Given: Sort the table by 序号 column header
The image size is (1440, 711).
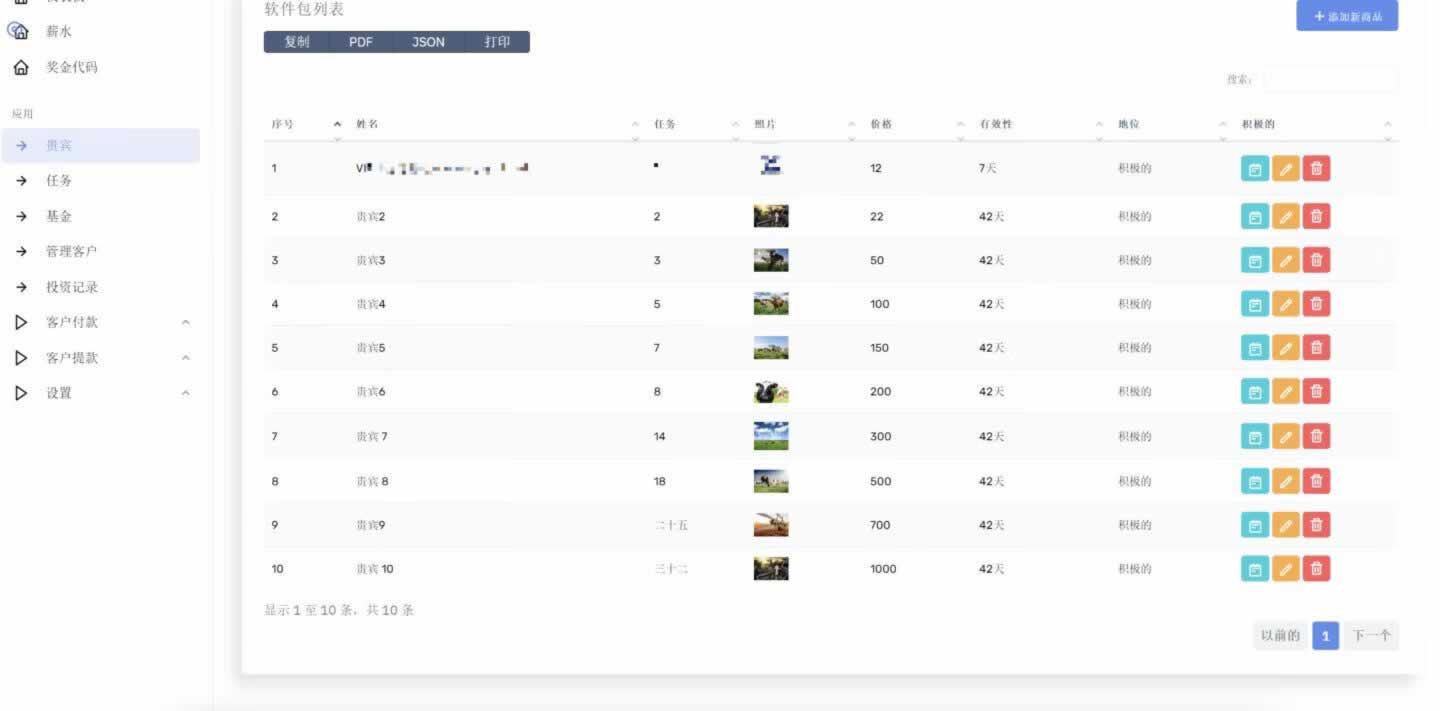Looking at the screenshot, I should 283,124.
